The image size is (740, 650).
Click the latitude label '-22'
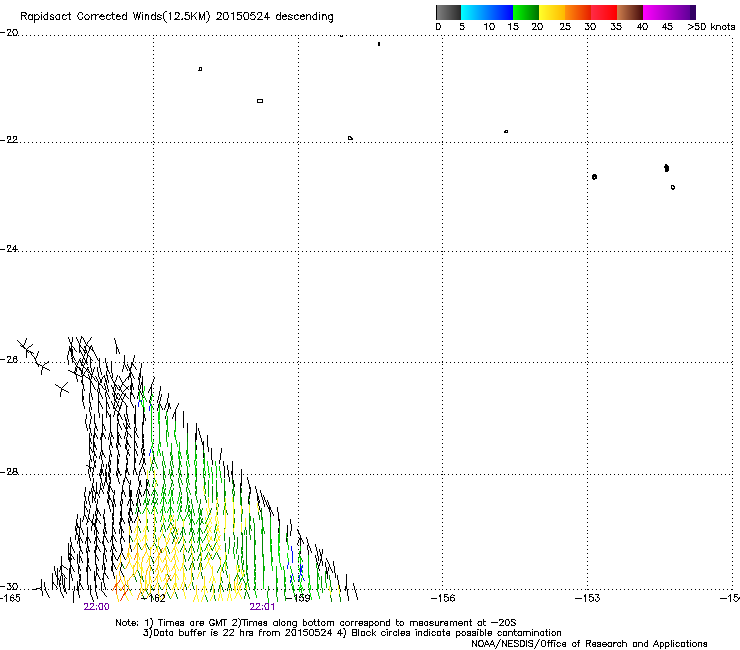point(9,140)
